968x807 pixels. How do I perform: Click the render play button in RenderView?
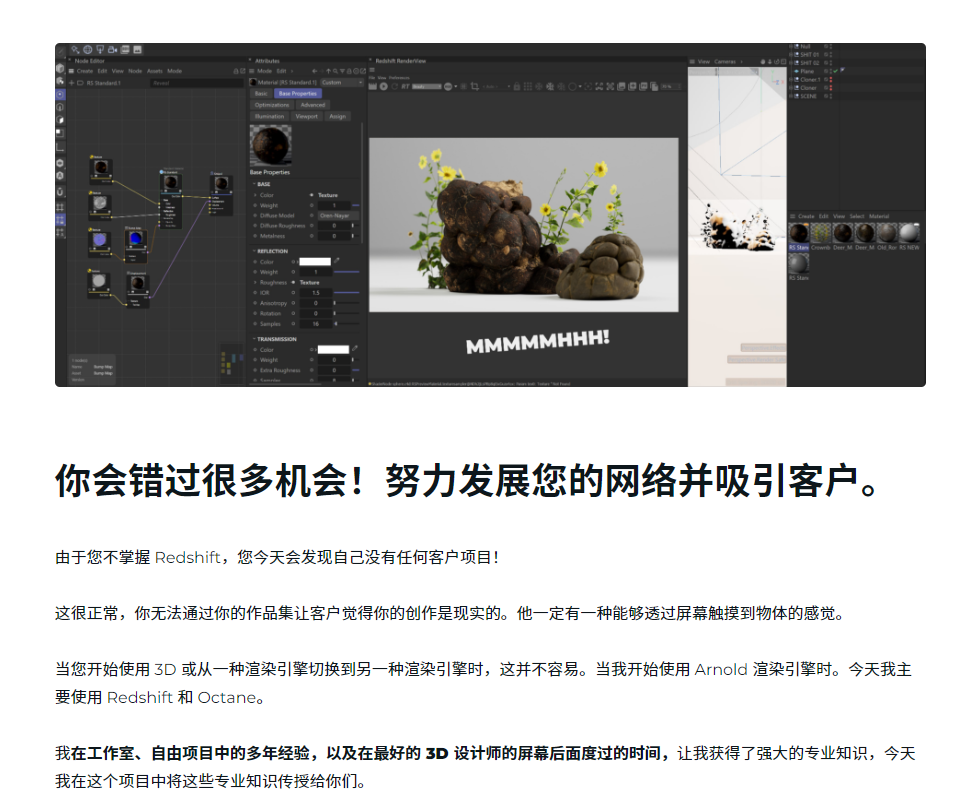click(x=383, y=86)
